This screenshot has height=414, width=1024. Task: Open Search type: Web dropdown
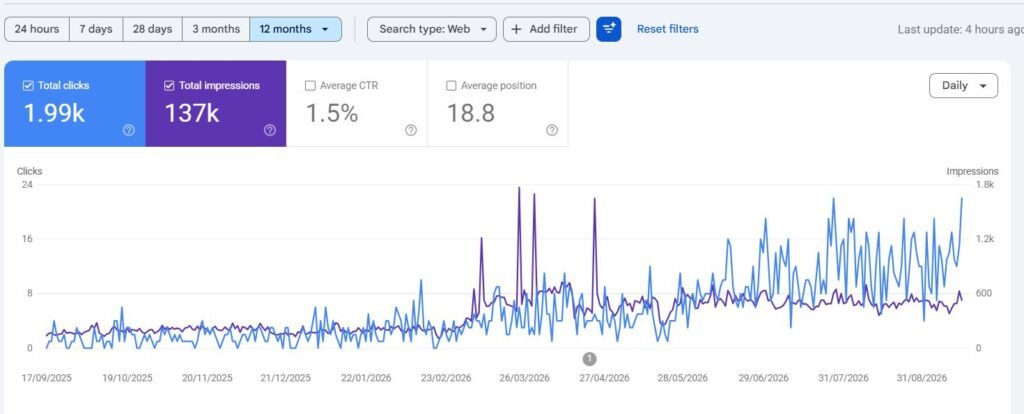(432, 29)
